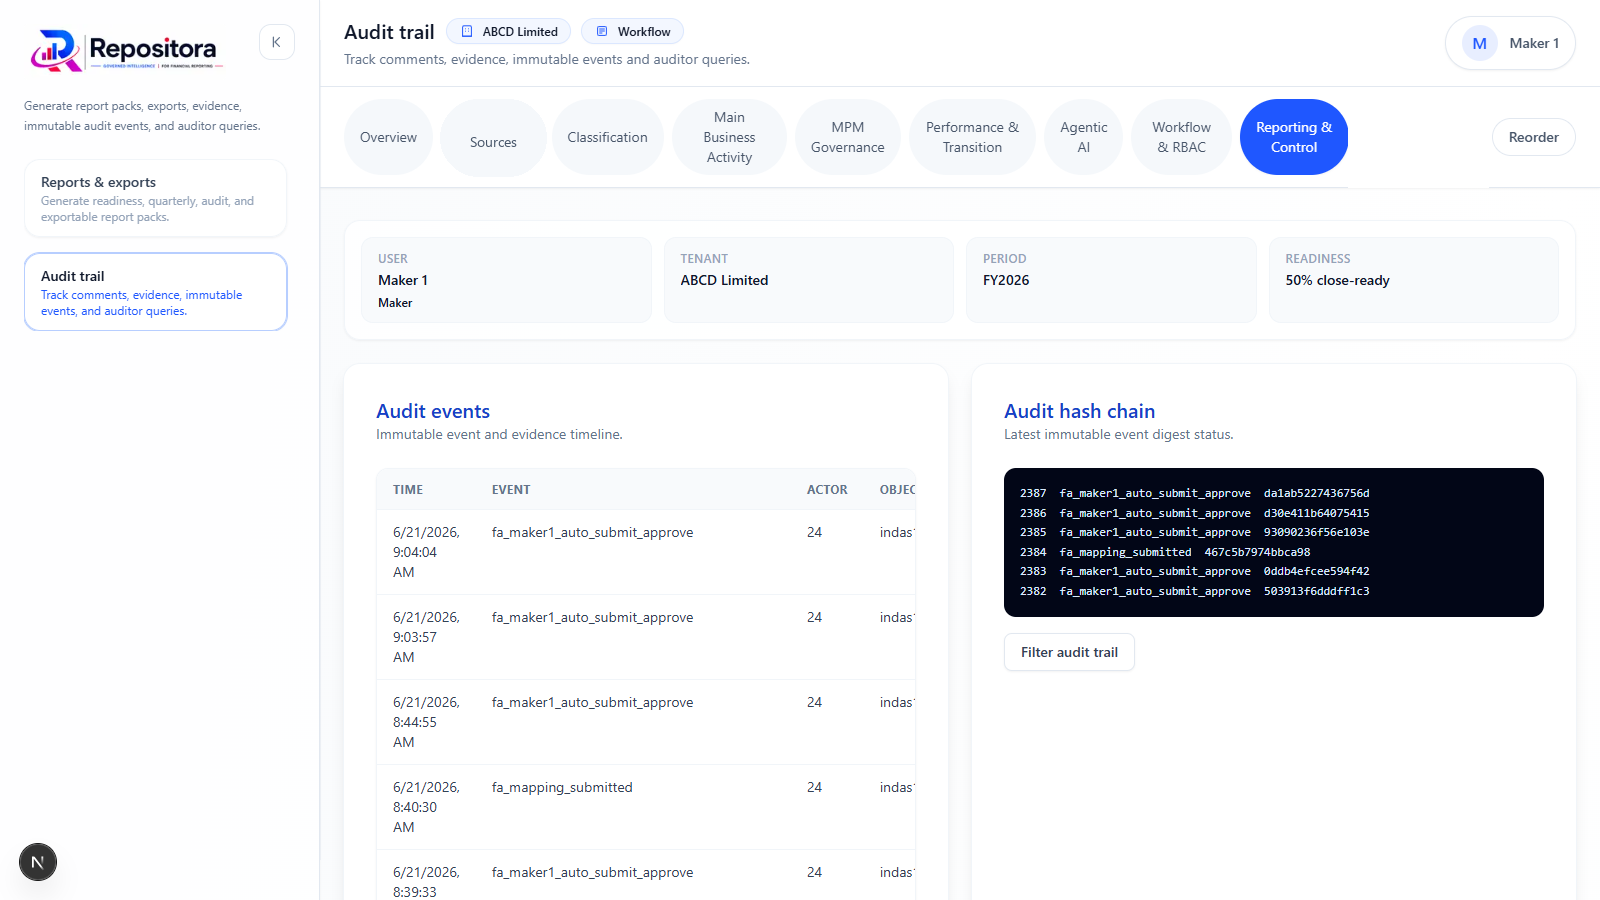Open the ABCD Limited tenant chip
This screenshot has height=900, width=1600.
[508, 32]
